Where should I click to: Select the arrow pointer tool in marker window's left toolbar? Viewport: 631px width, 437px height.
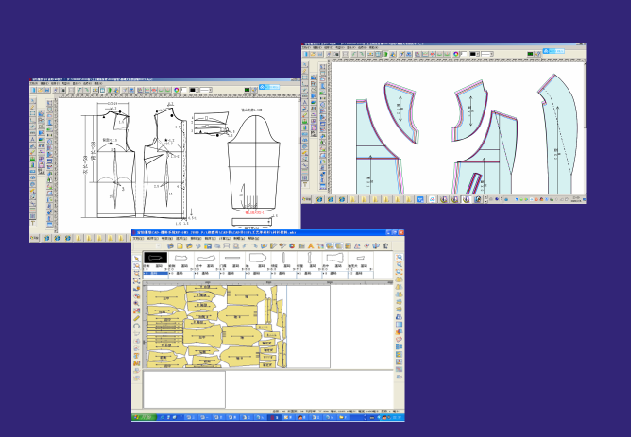click(x=137, y=259)
